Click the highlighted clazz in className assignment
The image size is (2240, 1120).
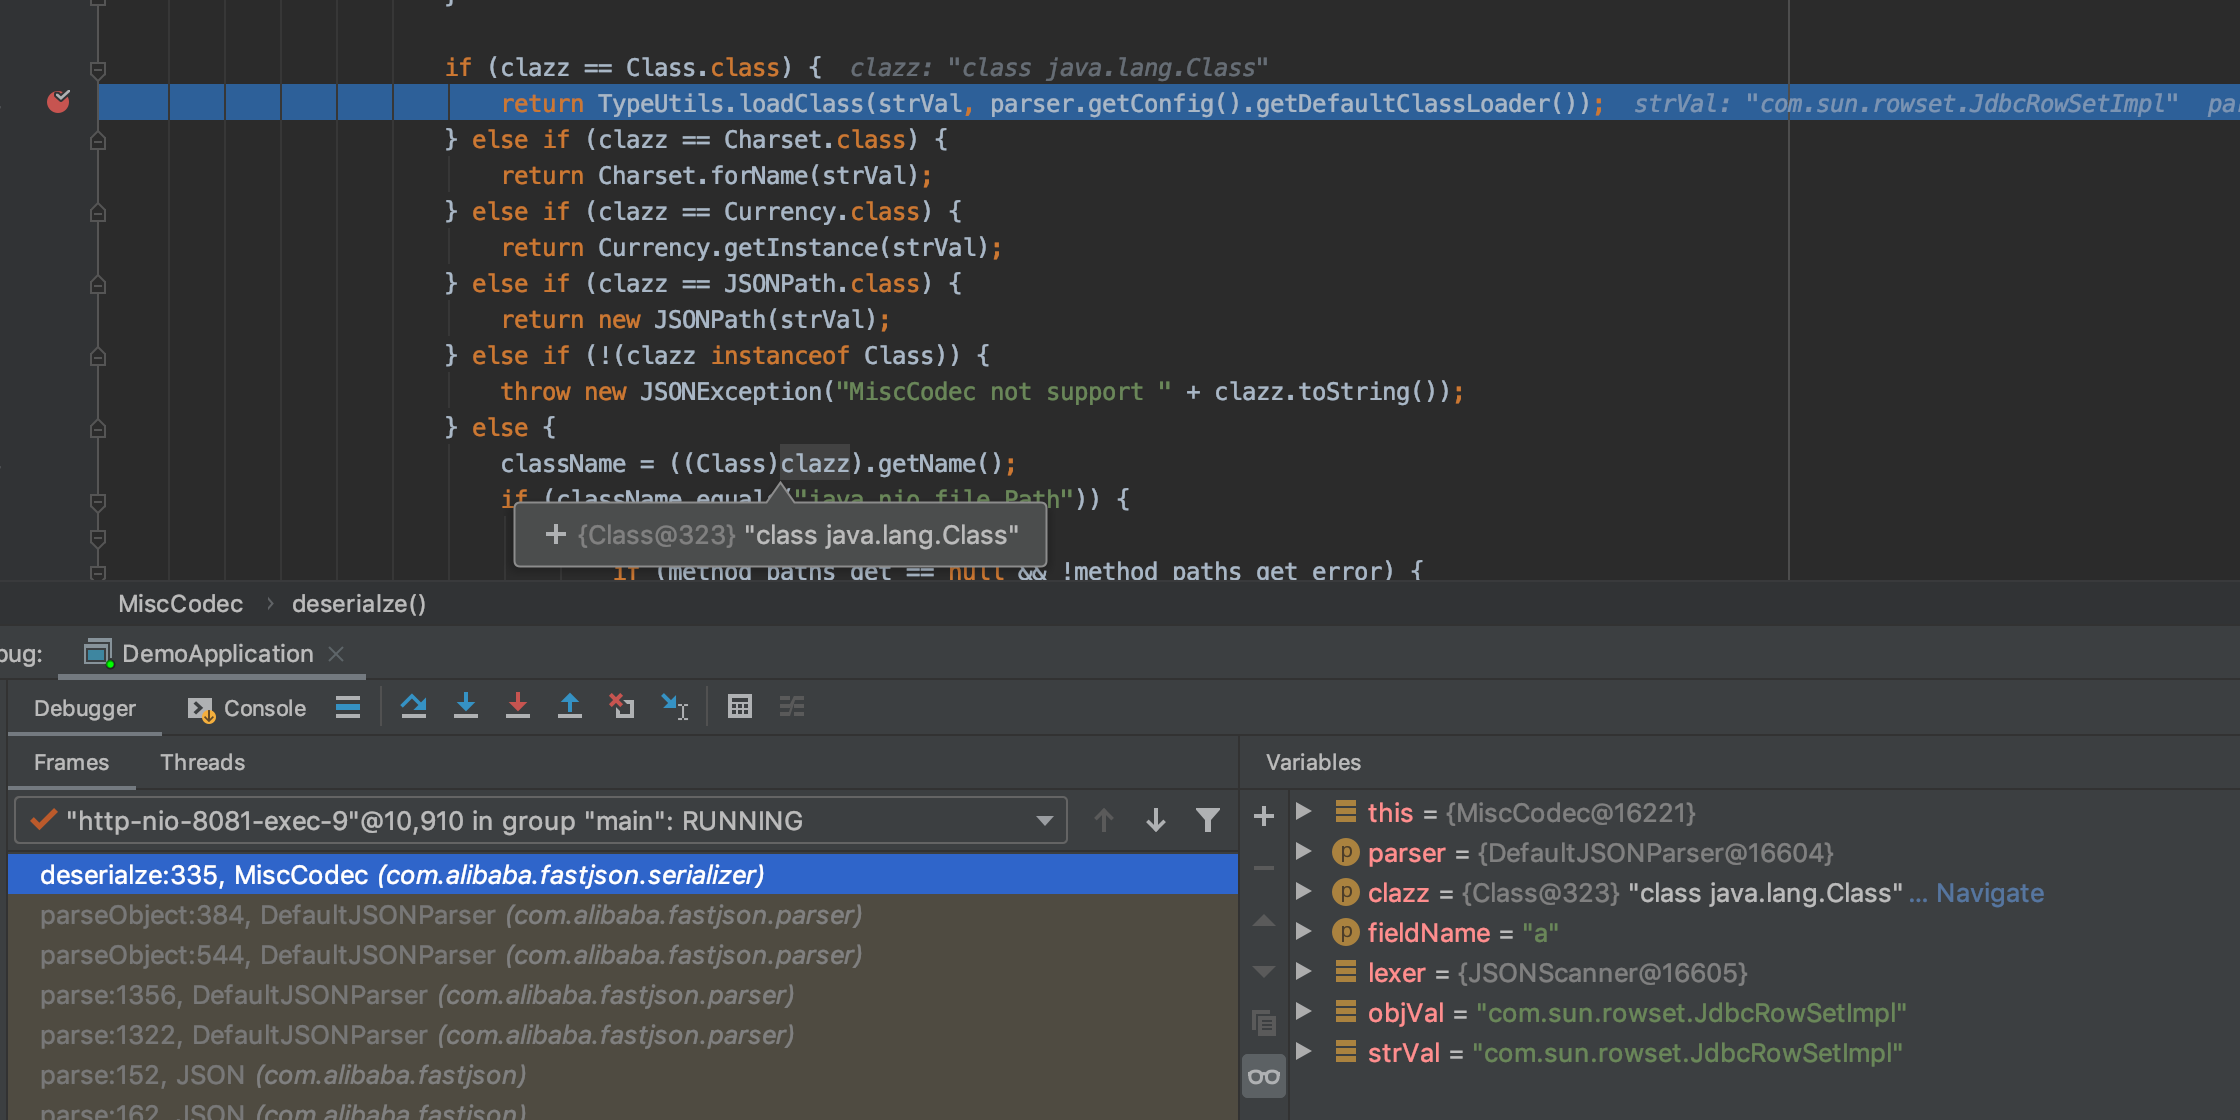[815, 463]
